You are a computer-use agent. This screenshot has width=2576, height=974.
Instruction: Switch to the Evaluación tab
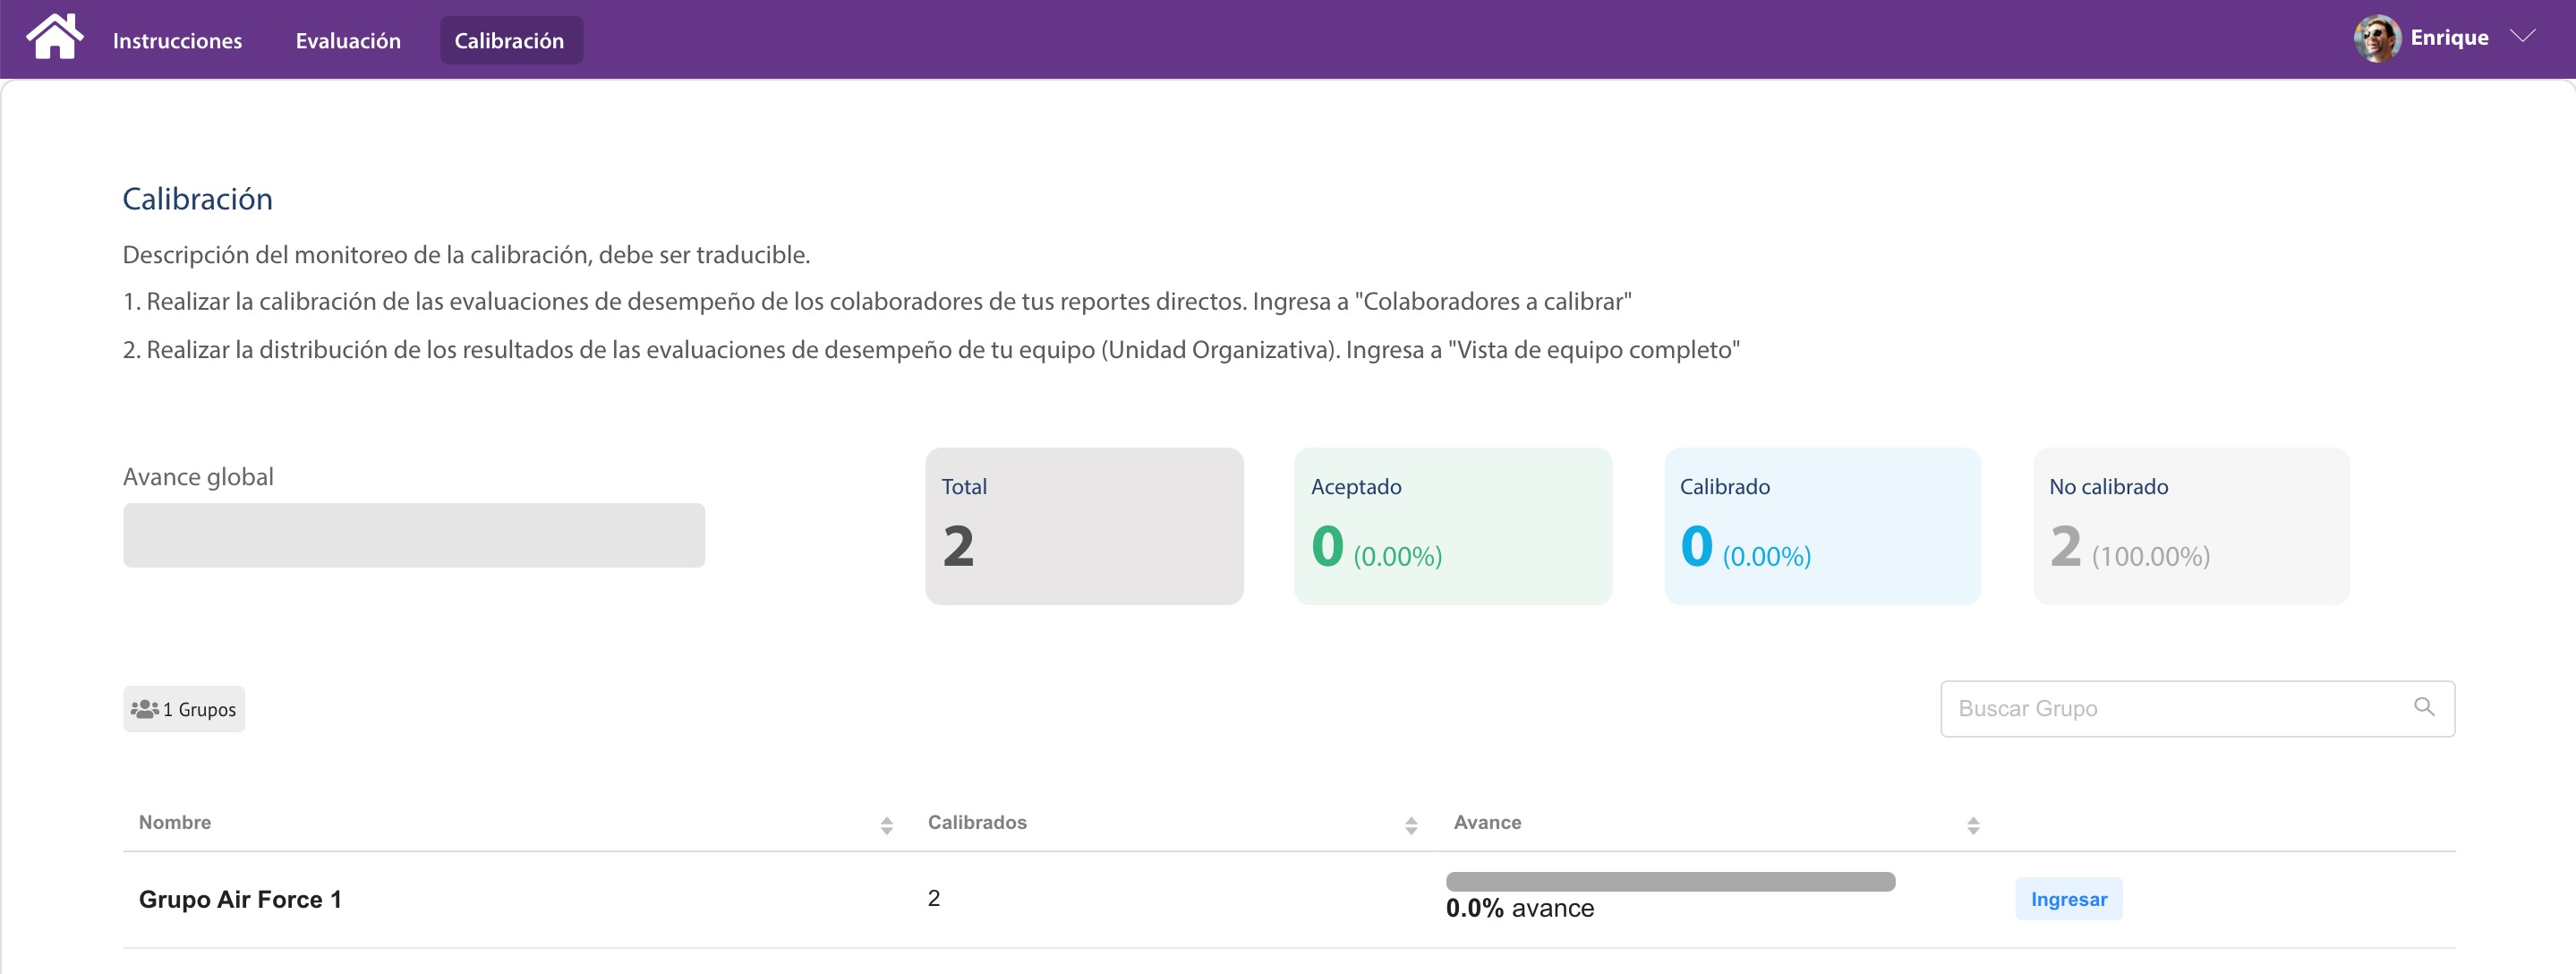coord(348,41)
